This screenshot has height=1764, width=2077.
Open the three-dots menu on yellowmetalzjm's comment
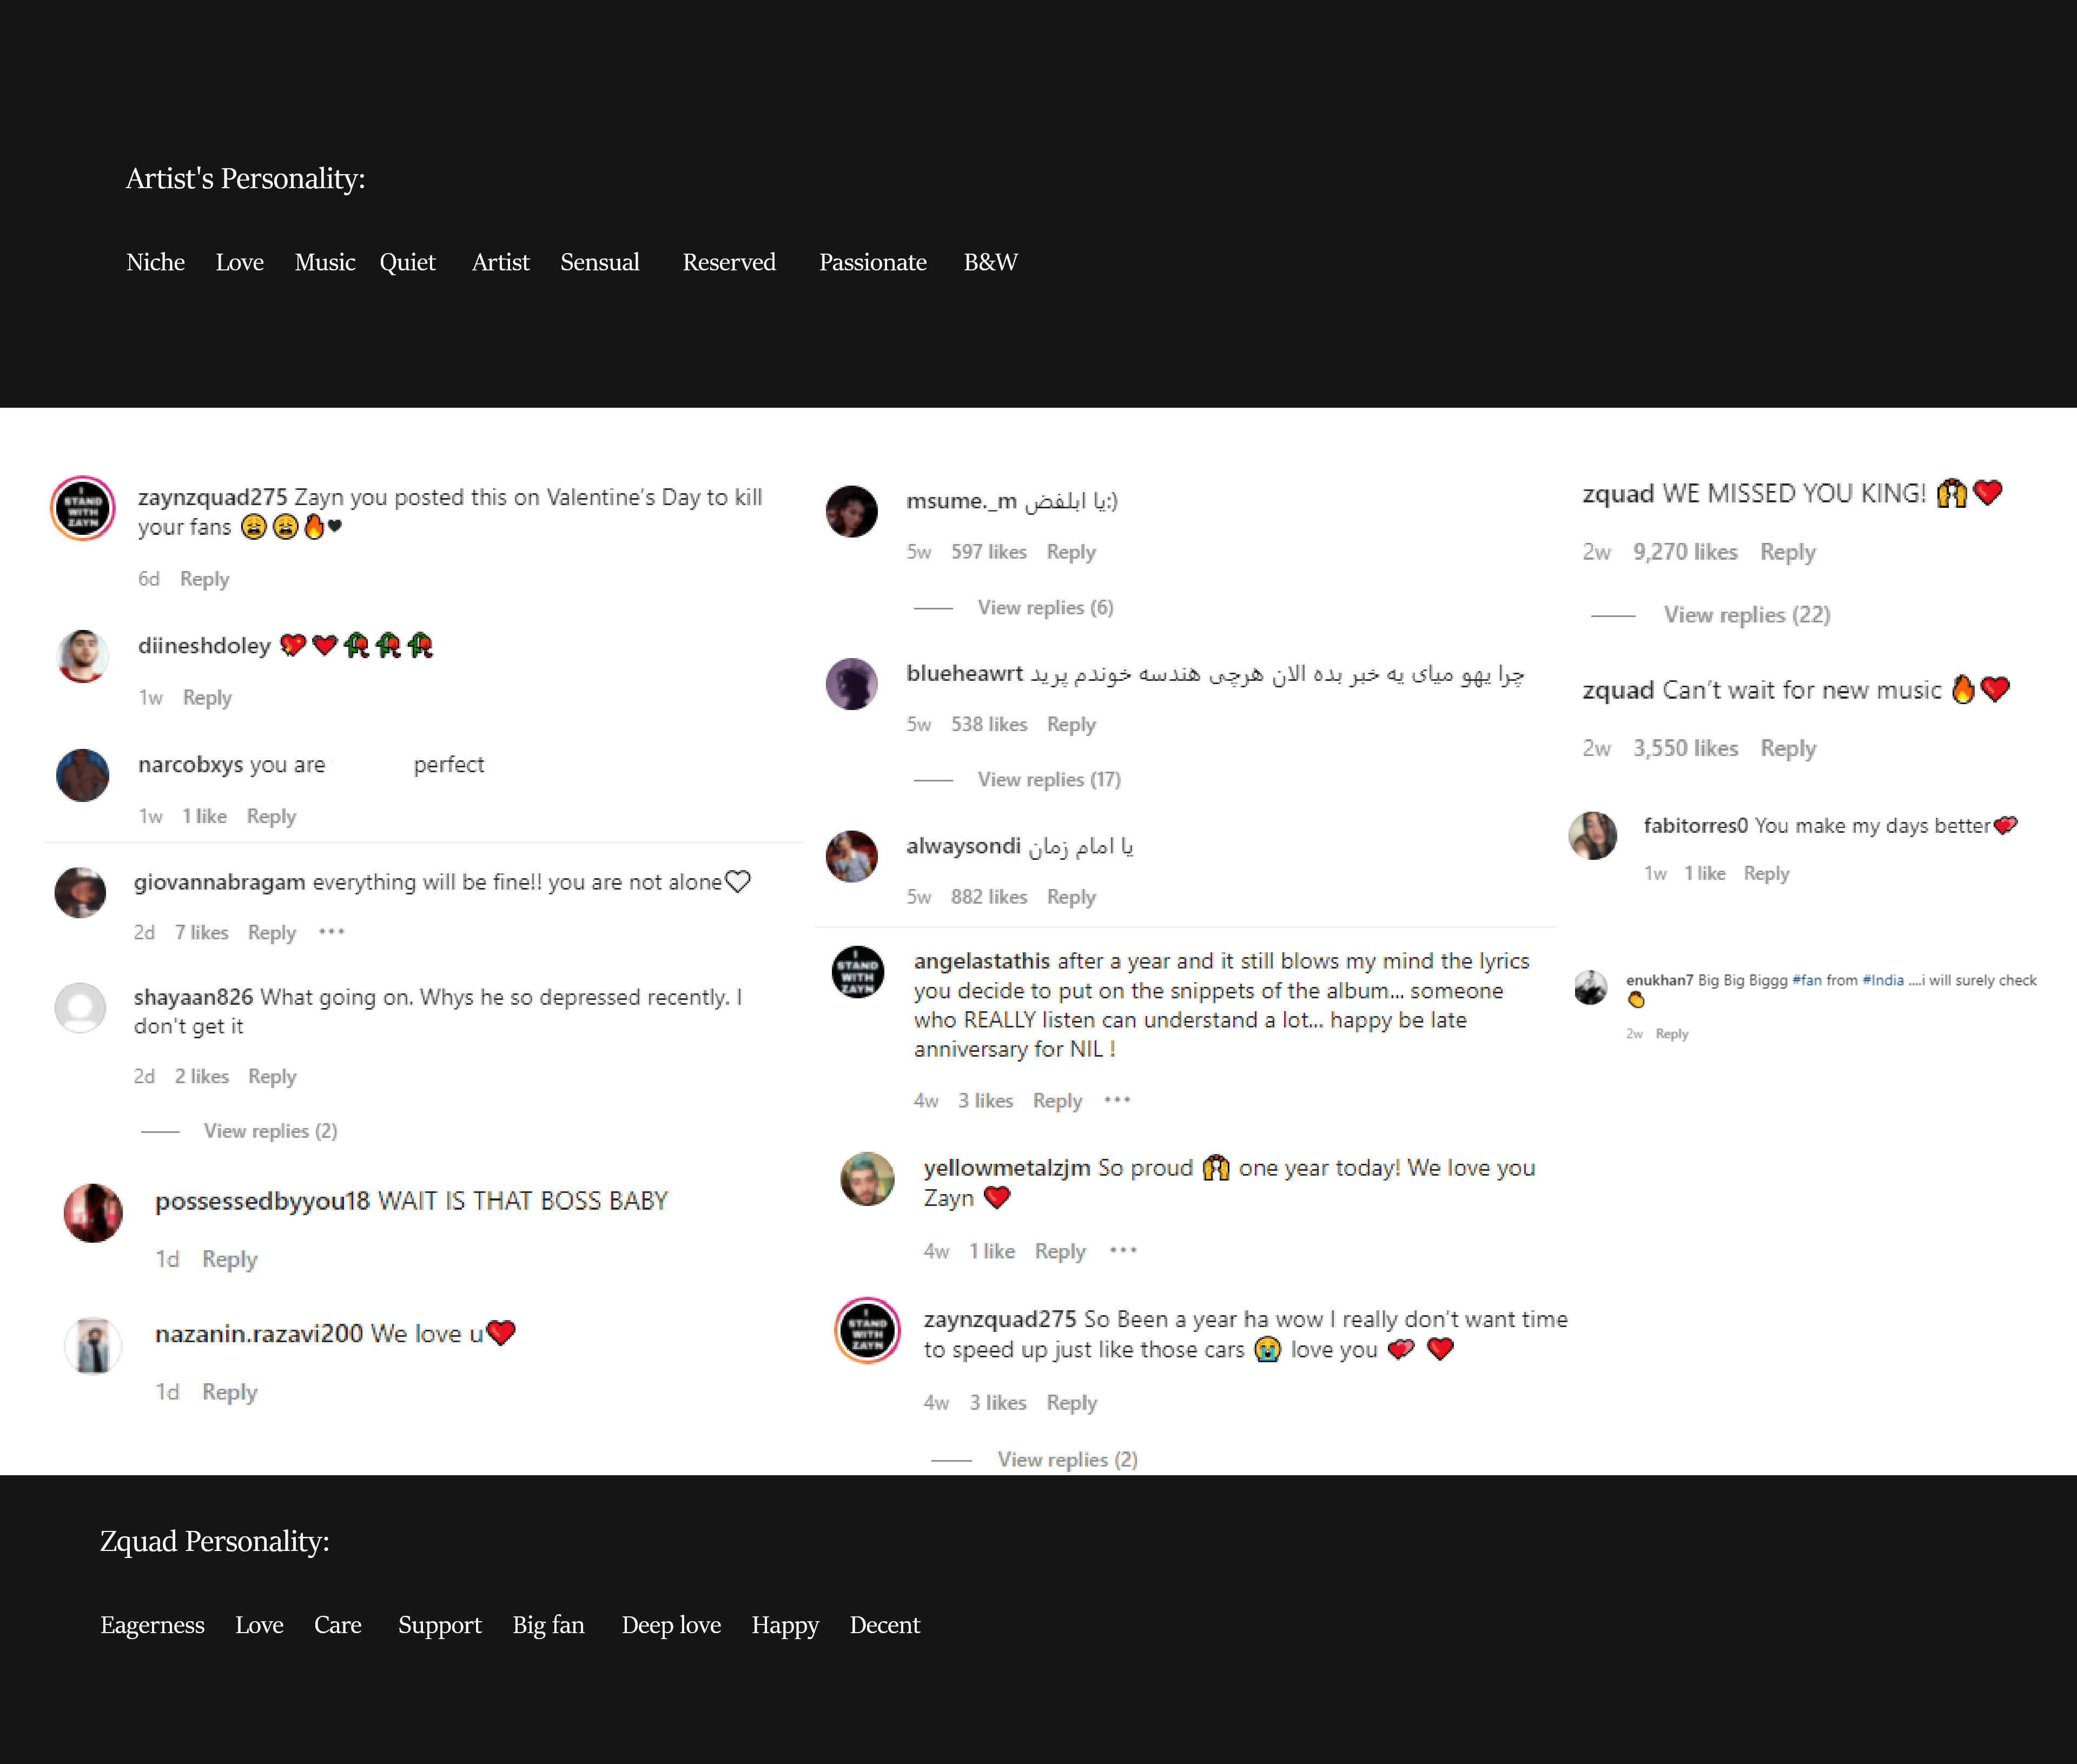pos(1123,1250)
